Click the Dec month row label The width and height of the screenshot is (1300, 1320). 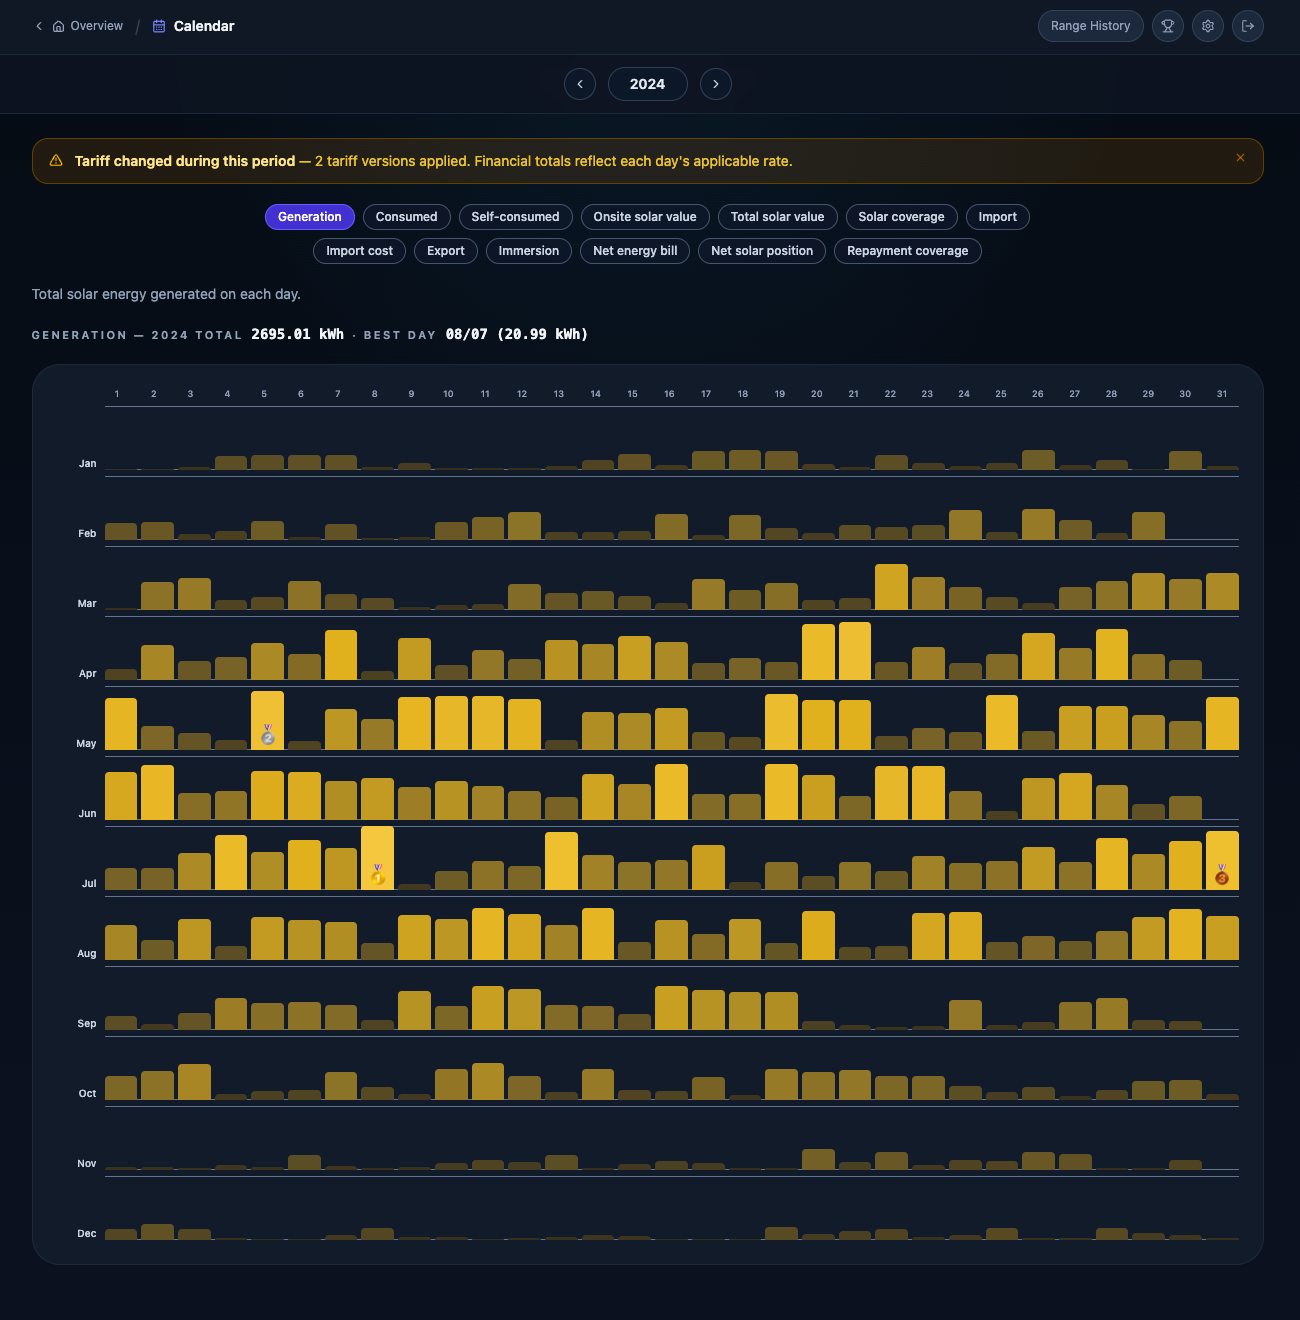tap(87, 1233)
